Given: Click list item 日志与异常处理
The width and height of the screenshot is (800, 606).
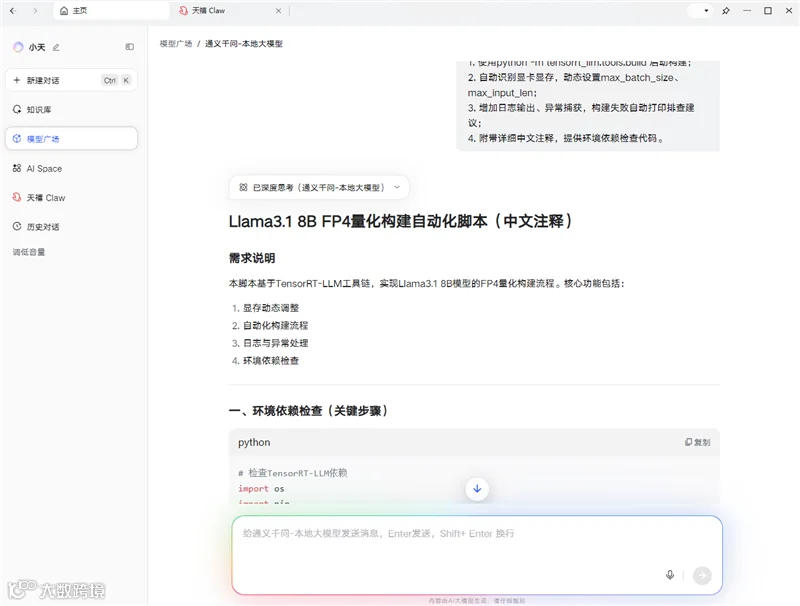Looking at the screenshot, I should click(x=275, y=343).
